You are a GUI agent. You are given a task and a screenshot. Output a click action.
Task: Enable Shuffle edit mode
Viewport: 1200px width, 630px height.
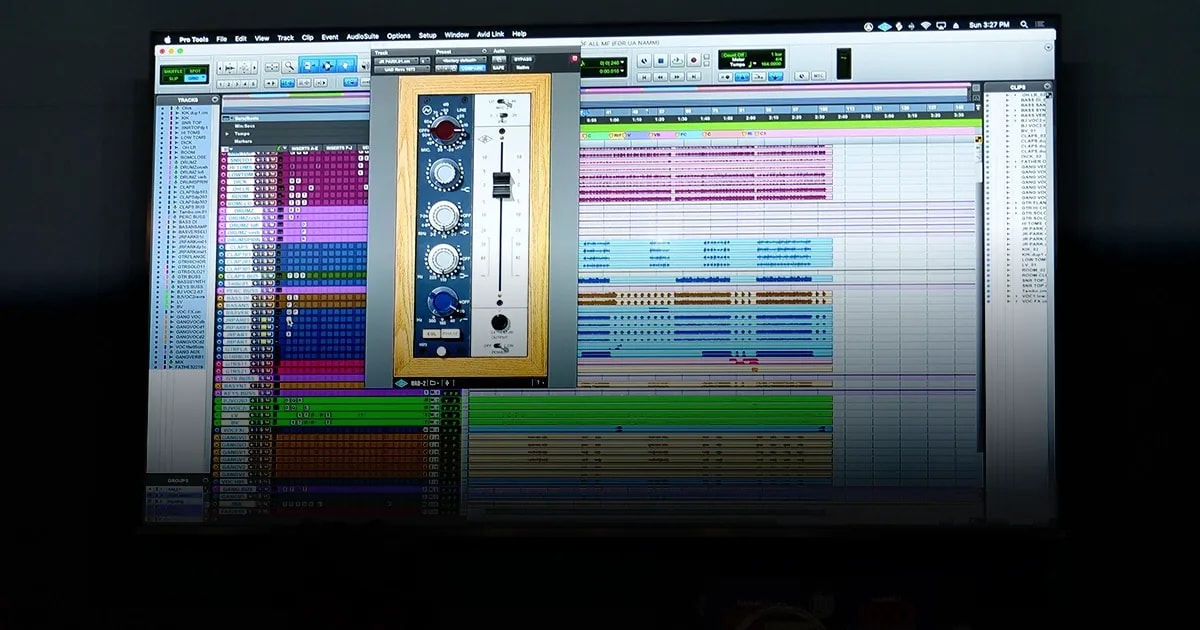point(173,71)
